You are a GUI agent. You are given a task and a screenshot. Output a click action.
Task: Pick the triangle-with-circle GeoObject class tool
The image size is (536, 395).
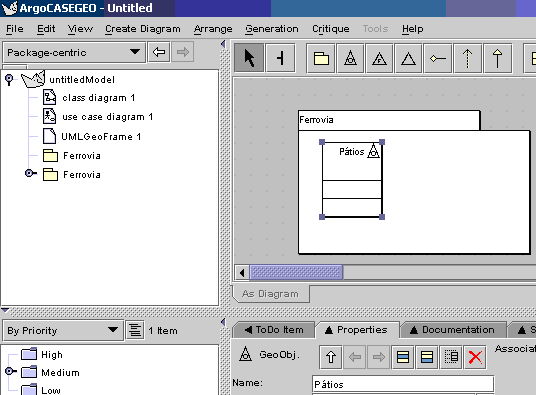(350, 58)
